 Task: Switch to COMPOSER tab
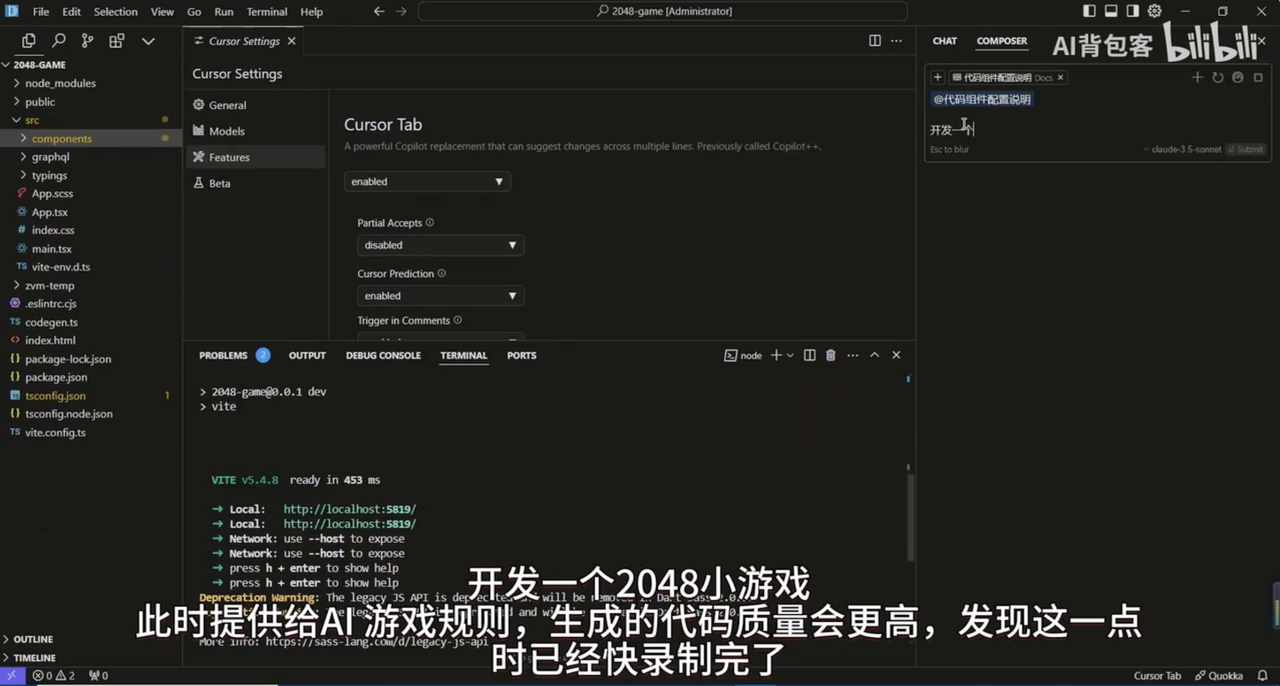(x=1002, y=41)
